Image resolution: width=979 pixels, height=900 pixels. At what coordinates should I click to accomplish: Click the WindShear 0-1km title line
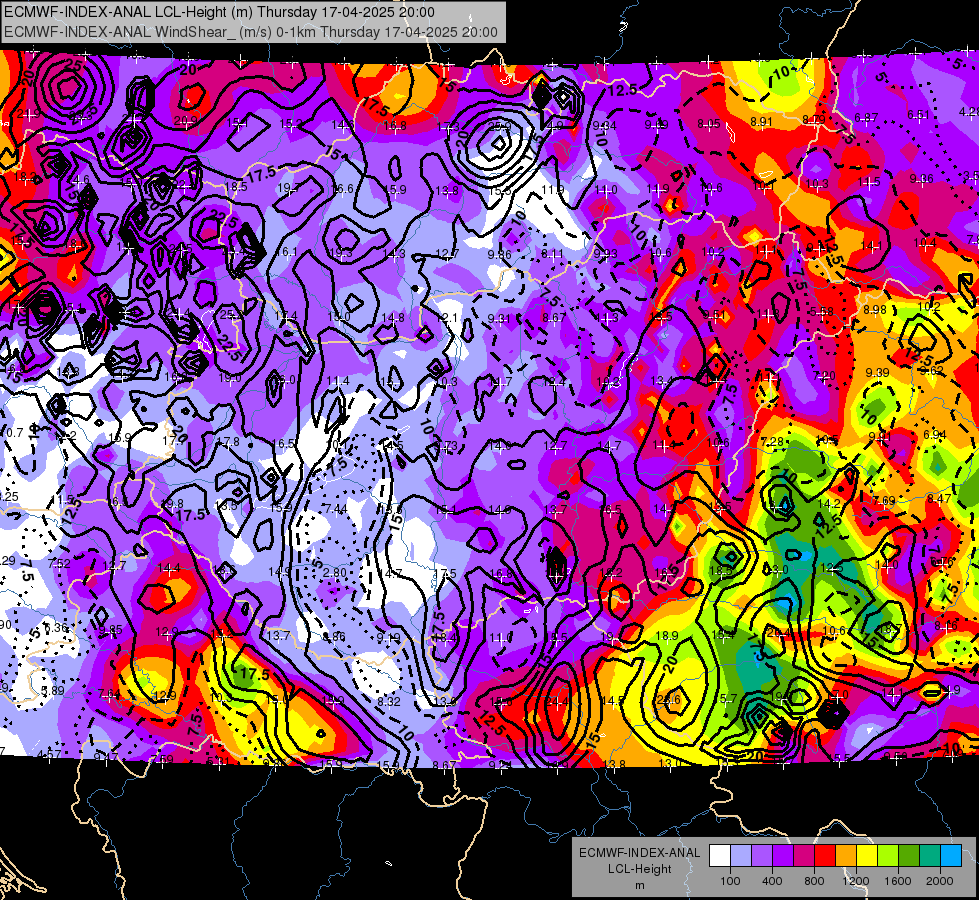tap(250, 32)
